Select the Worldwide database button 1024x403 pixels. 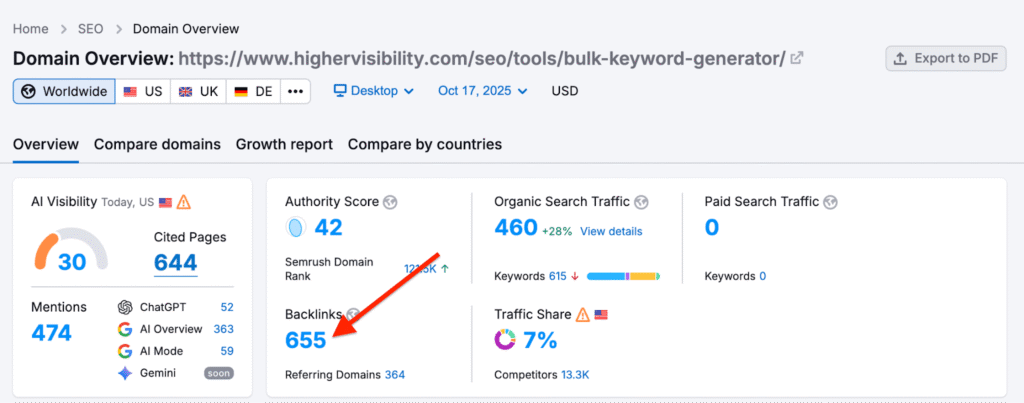(x=64, y=91)
